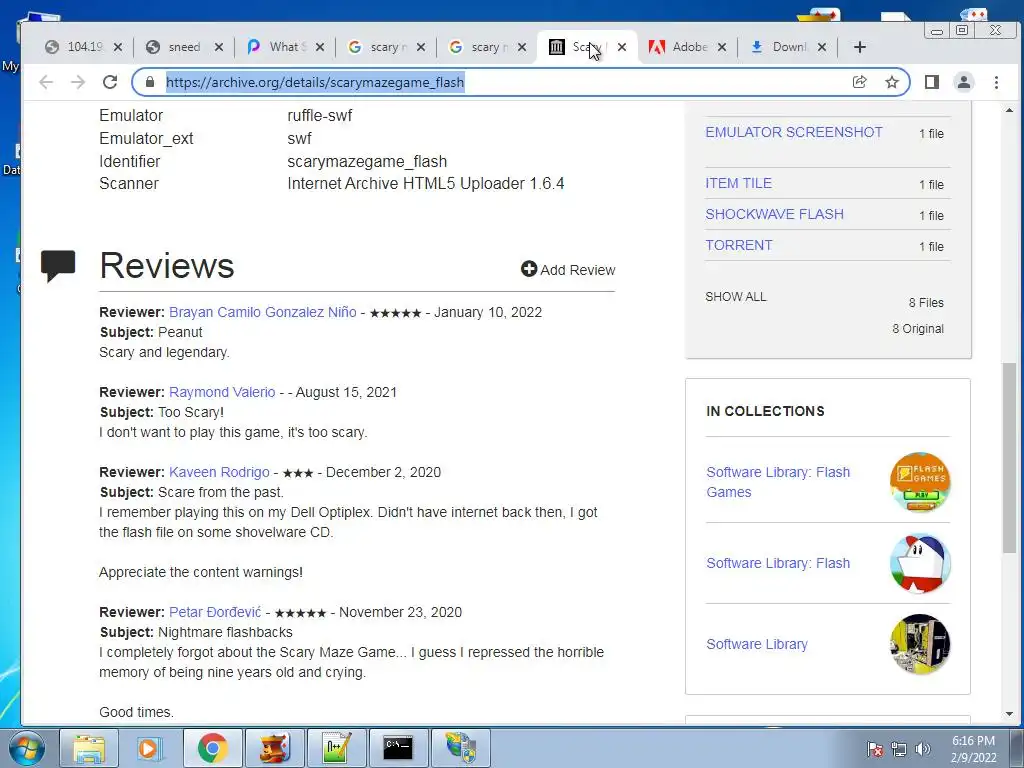Click the Flash Games collection thumbnail
The height and width of the screenshot is (768, 1024).
click(920, 482)
